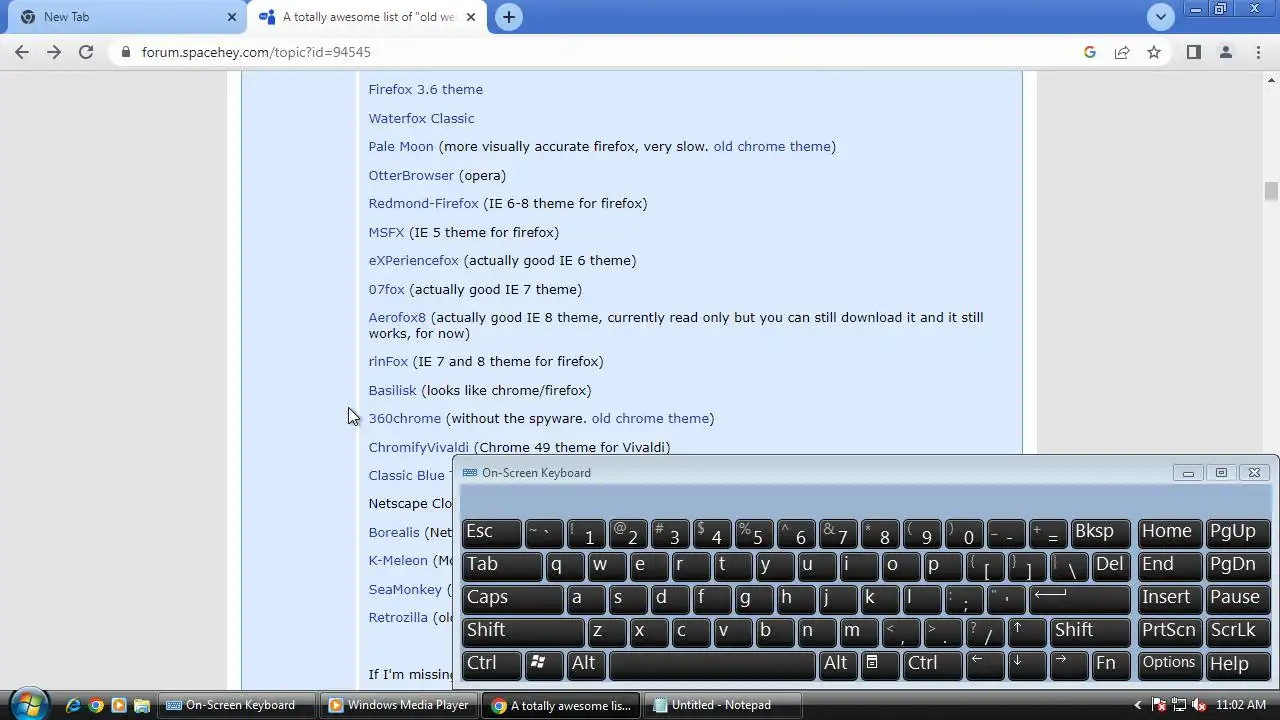
Task: Click the context menu key on keyboard
Action: 879,665
